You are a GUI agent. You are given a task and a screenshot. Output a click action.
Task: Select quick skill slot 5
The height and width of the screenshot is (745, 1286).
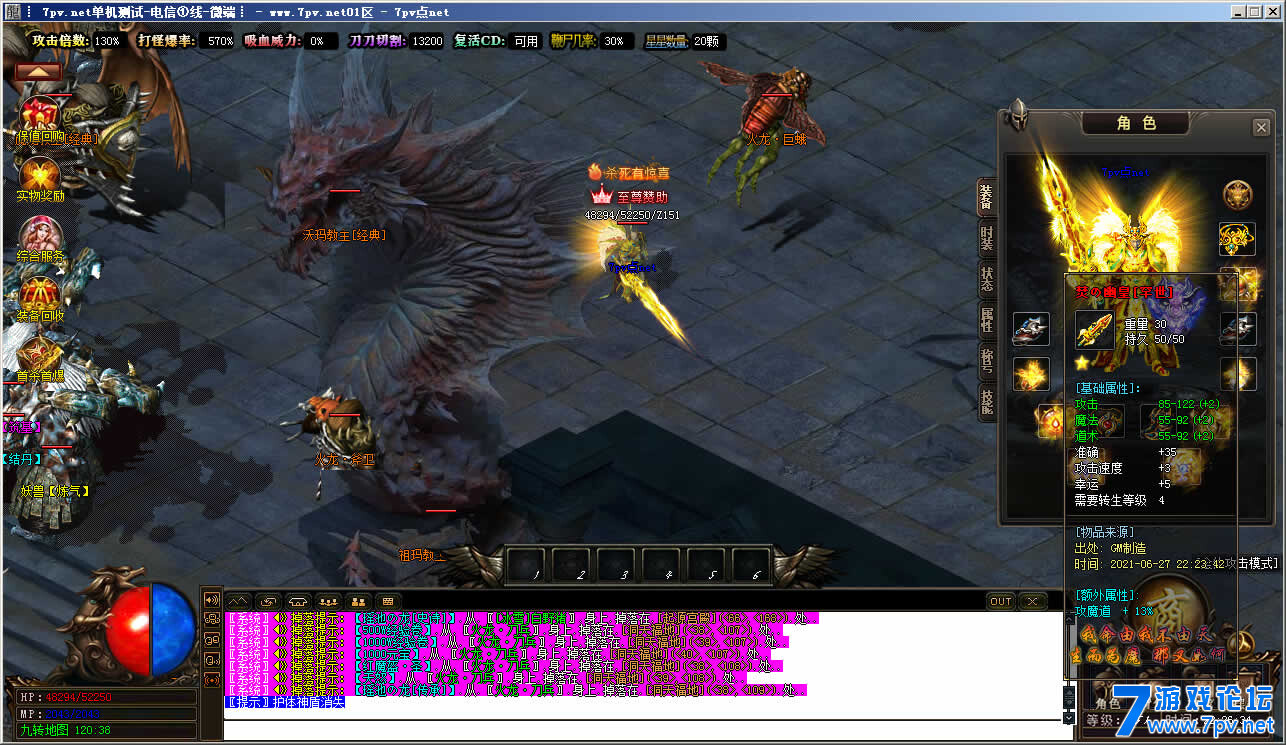pyautogui.click(x=706, y=564)
